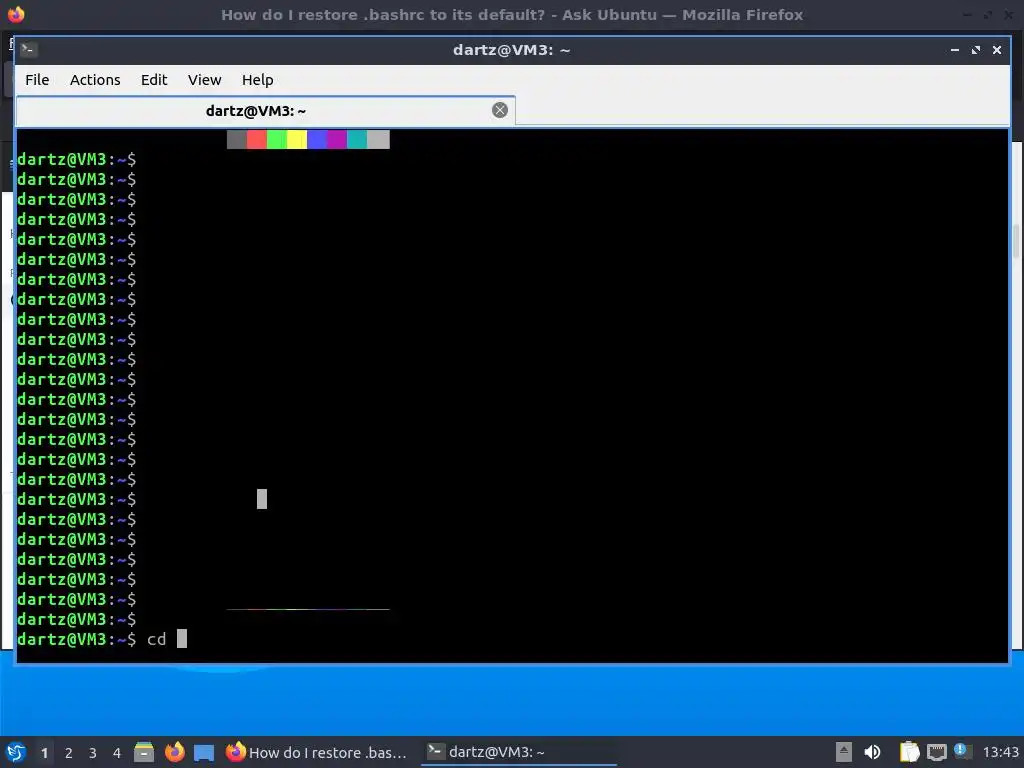This screenshot has width=1024, height=768.
Task: Click the blue color block in terminal
Action: (317, 139)
